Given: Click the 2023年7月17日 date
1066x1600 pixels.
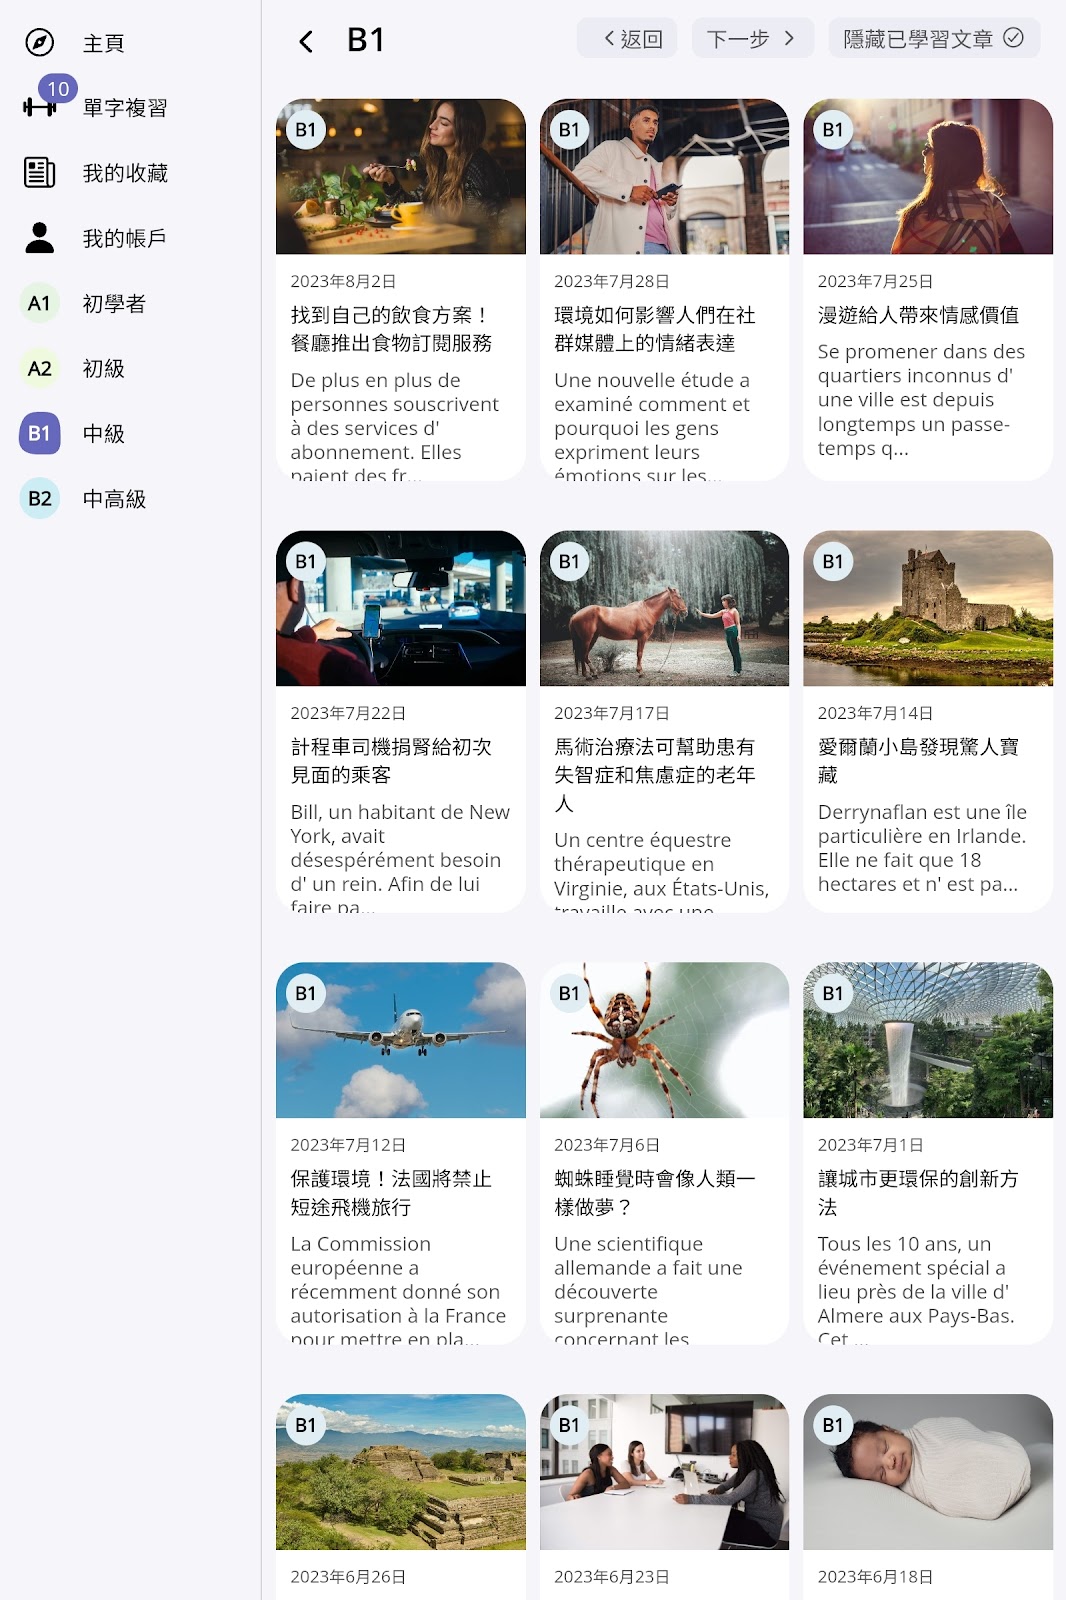Looking at the screenshot, I should [612, 713].
